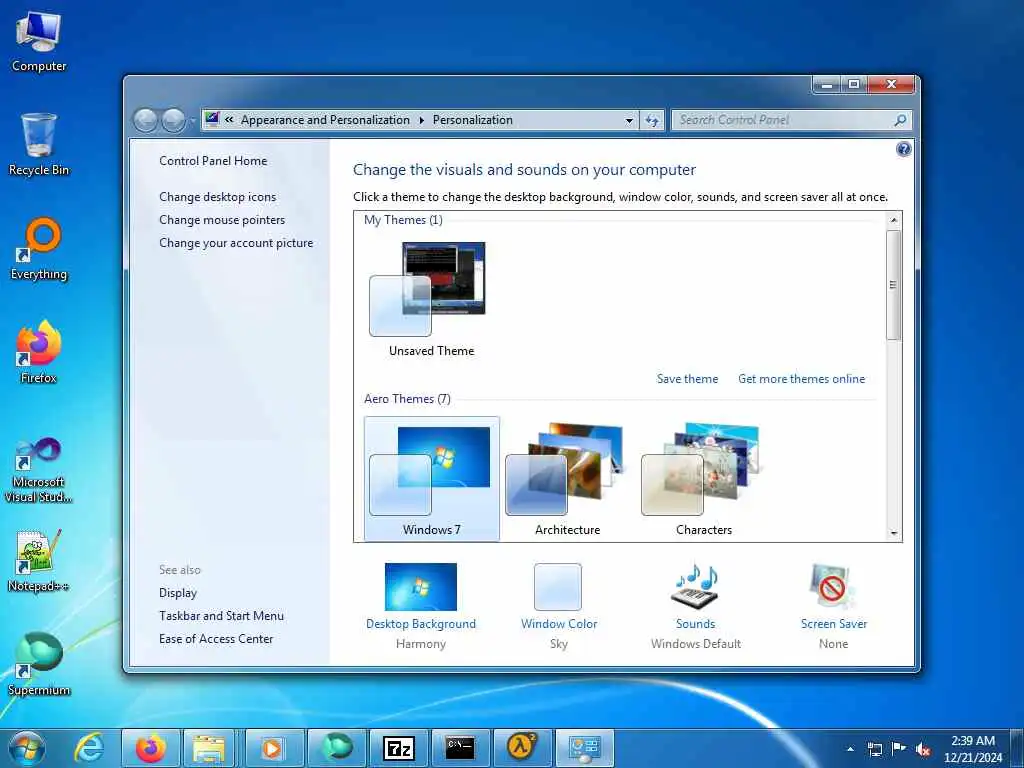Launch Internet Explorer from the taskbar
Viewport: 1024px width, 768px height.
89,748
